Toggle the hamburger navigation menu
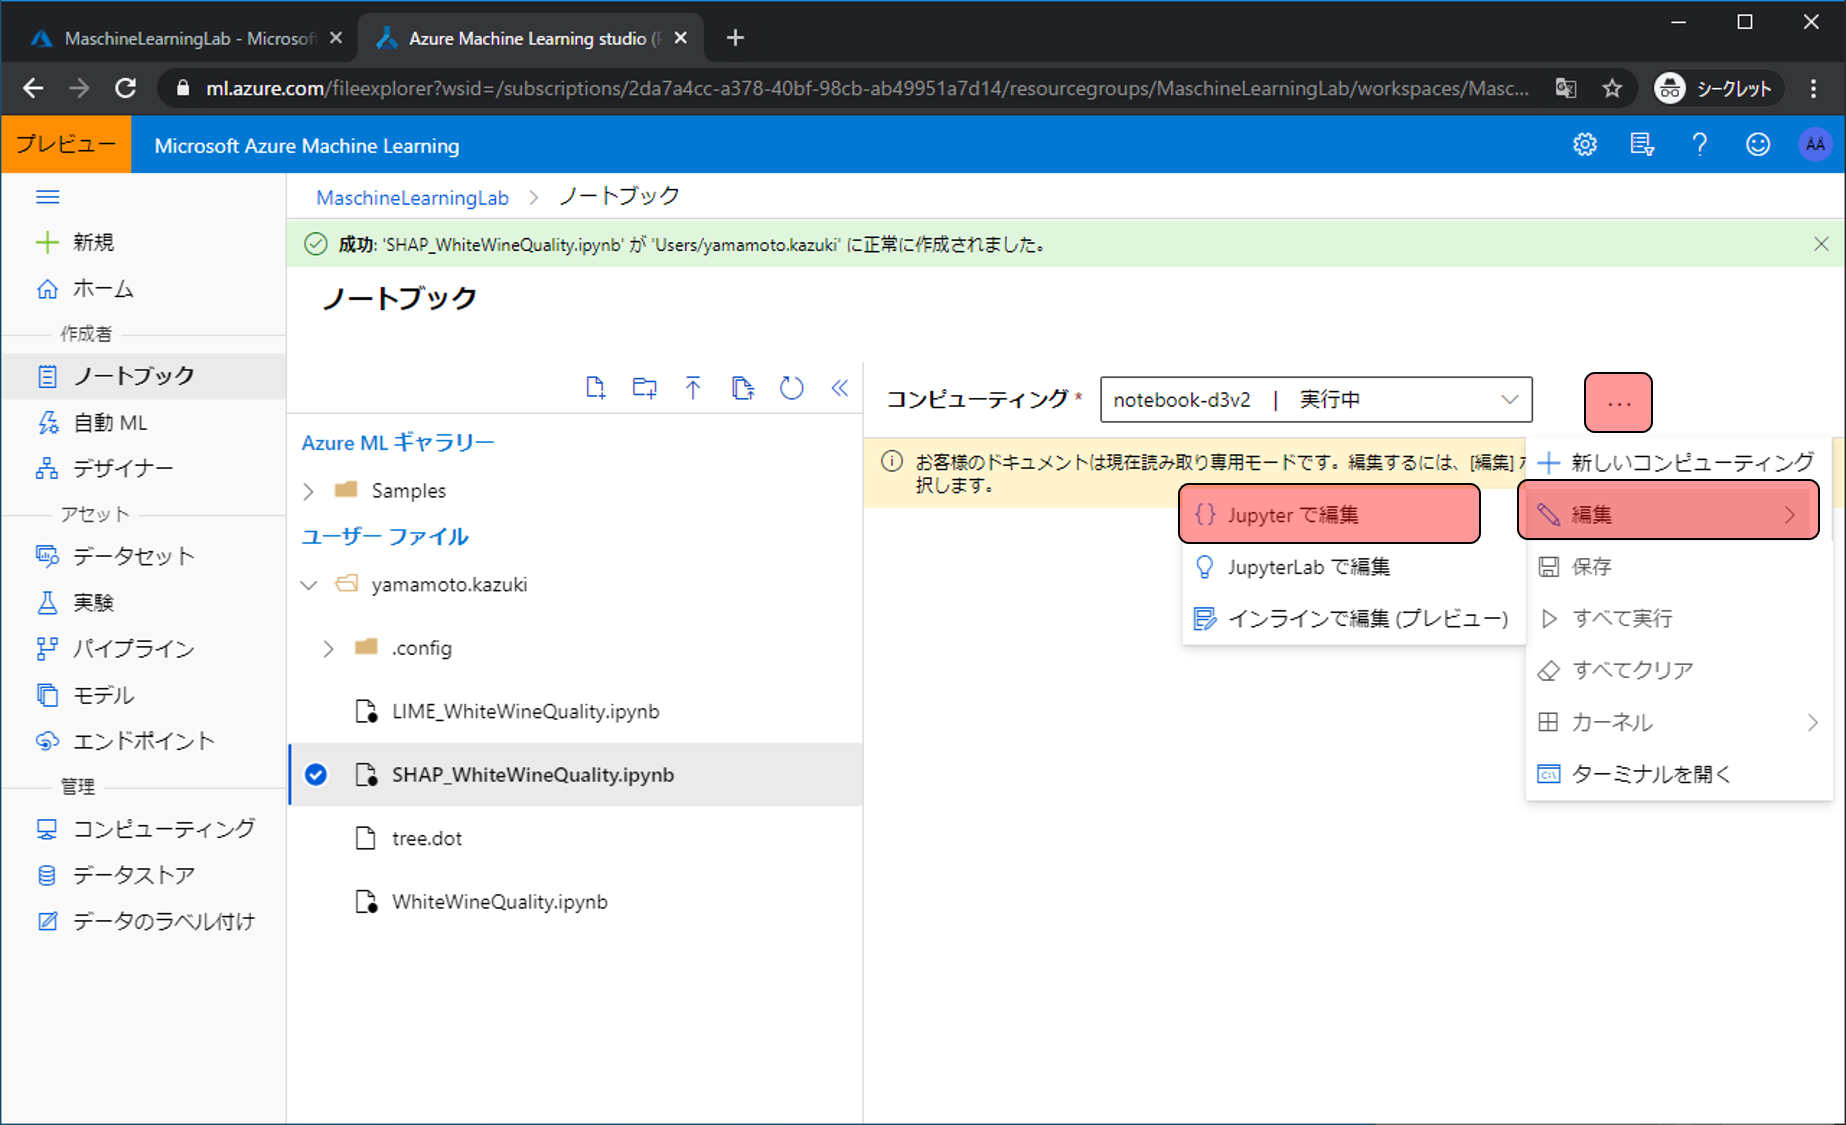This screenshot has height=1125, width=1846. (47, 197)
